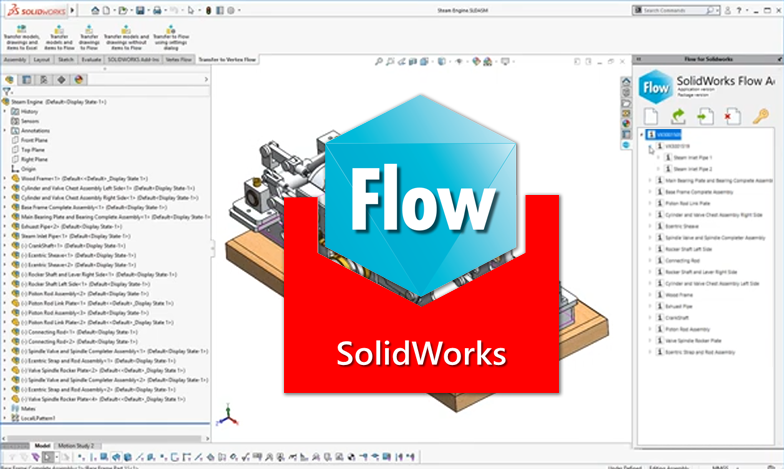Click the user login icon near search
Screen dimensions: 784x469
tap(728, 10)
